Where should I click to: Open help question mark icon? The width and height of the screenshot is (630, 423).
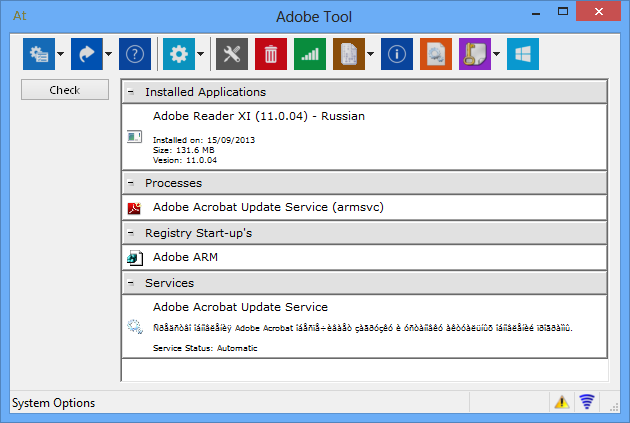tap(135, 54)
